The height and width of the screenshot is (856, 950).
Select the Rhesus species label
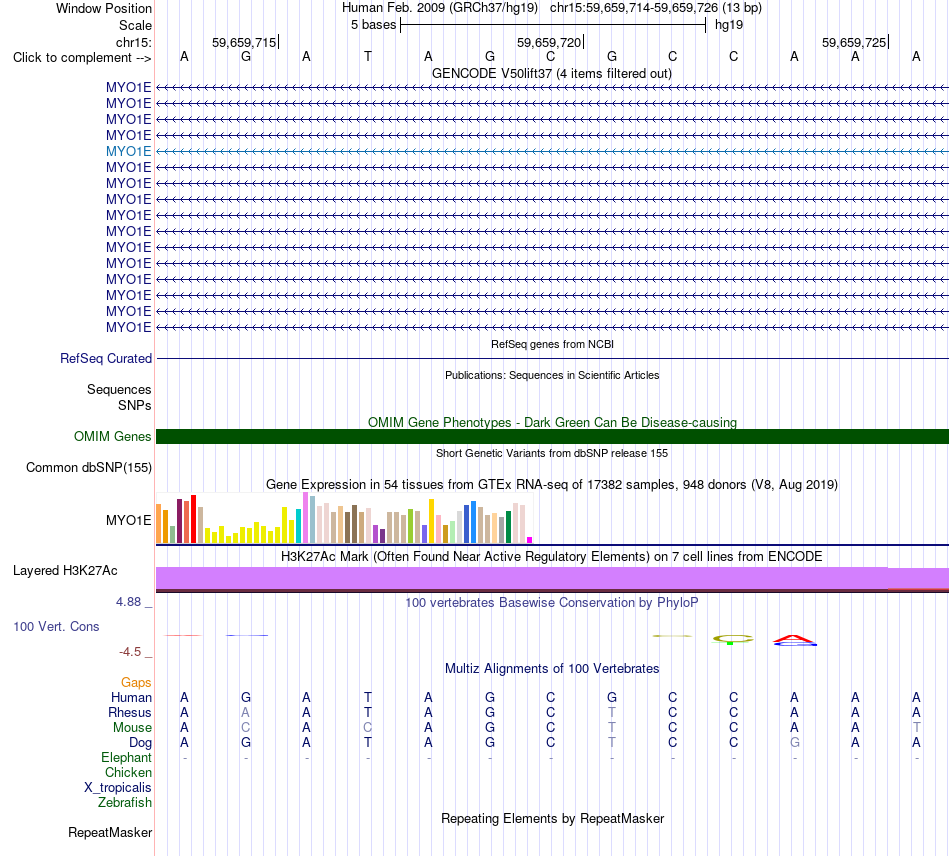click(130, 713)
